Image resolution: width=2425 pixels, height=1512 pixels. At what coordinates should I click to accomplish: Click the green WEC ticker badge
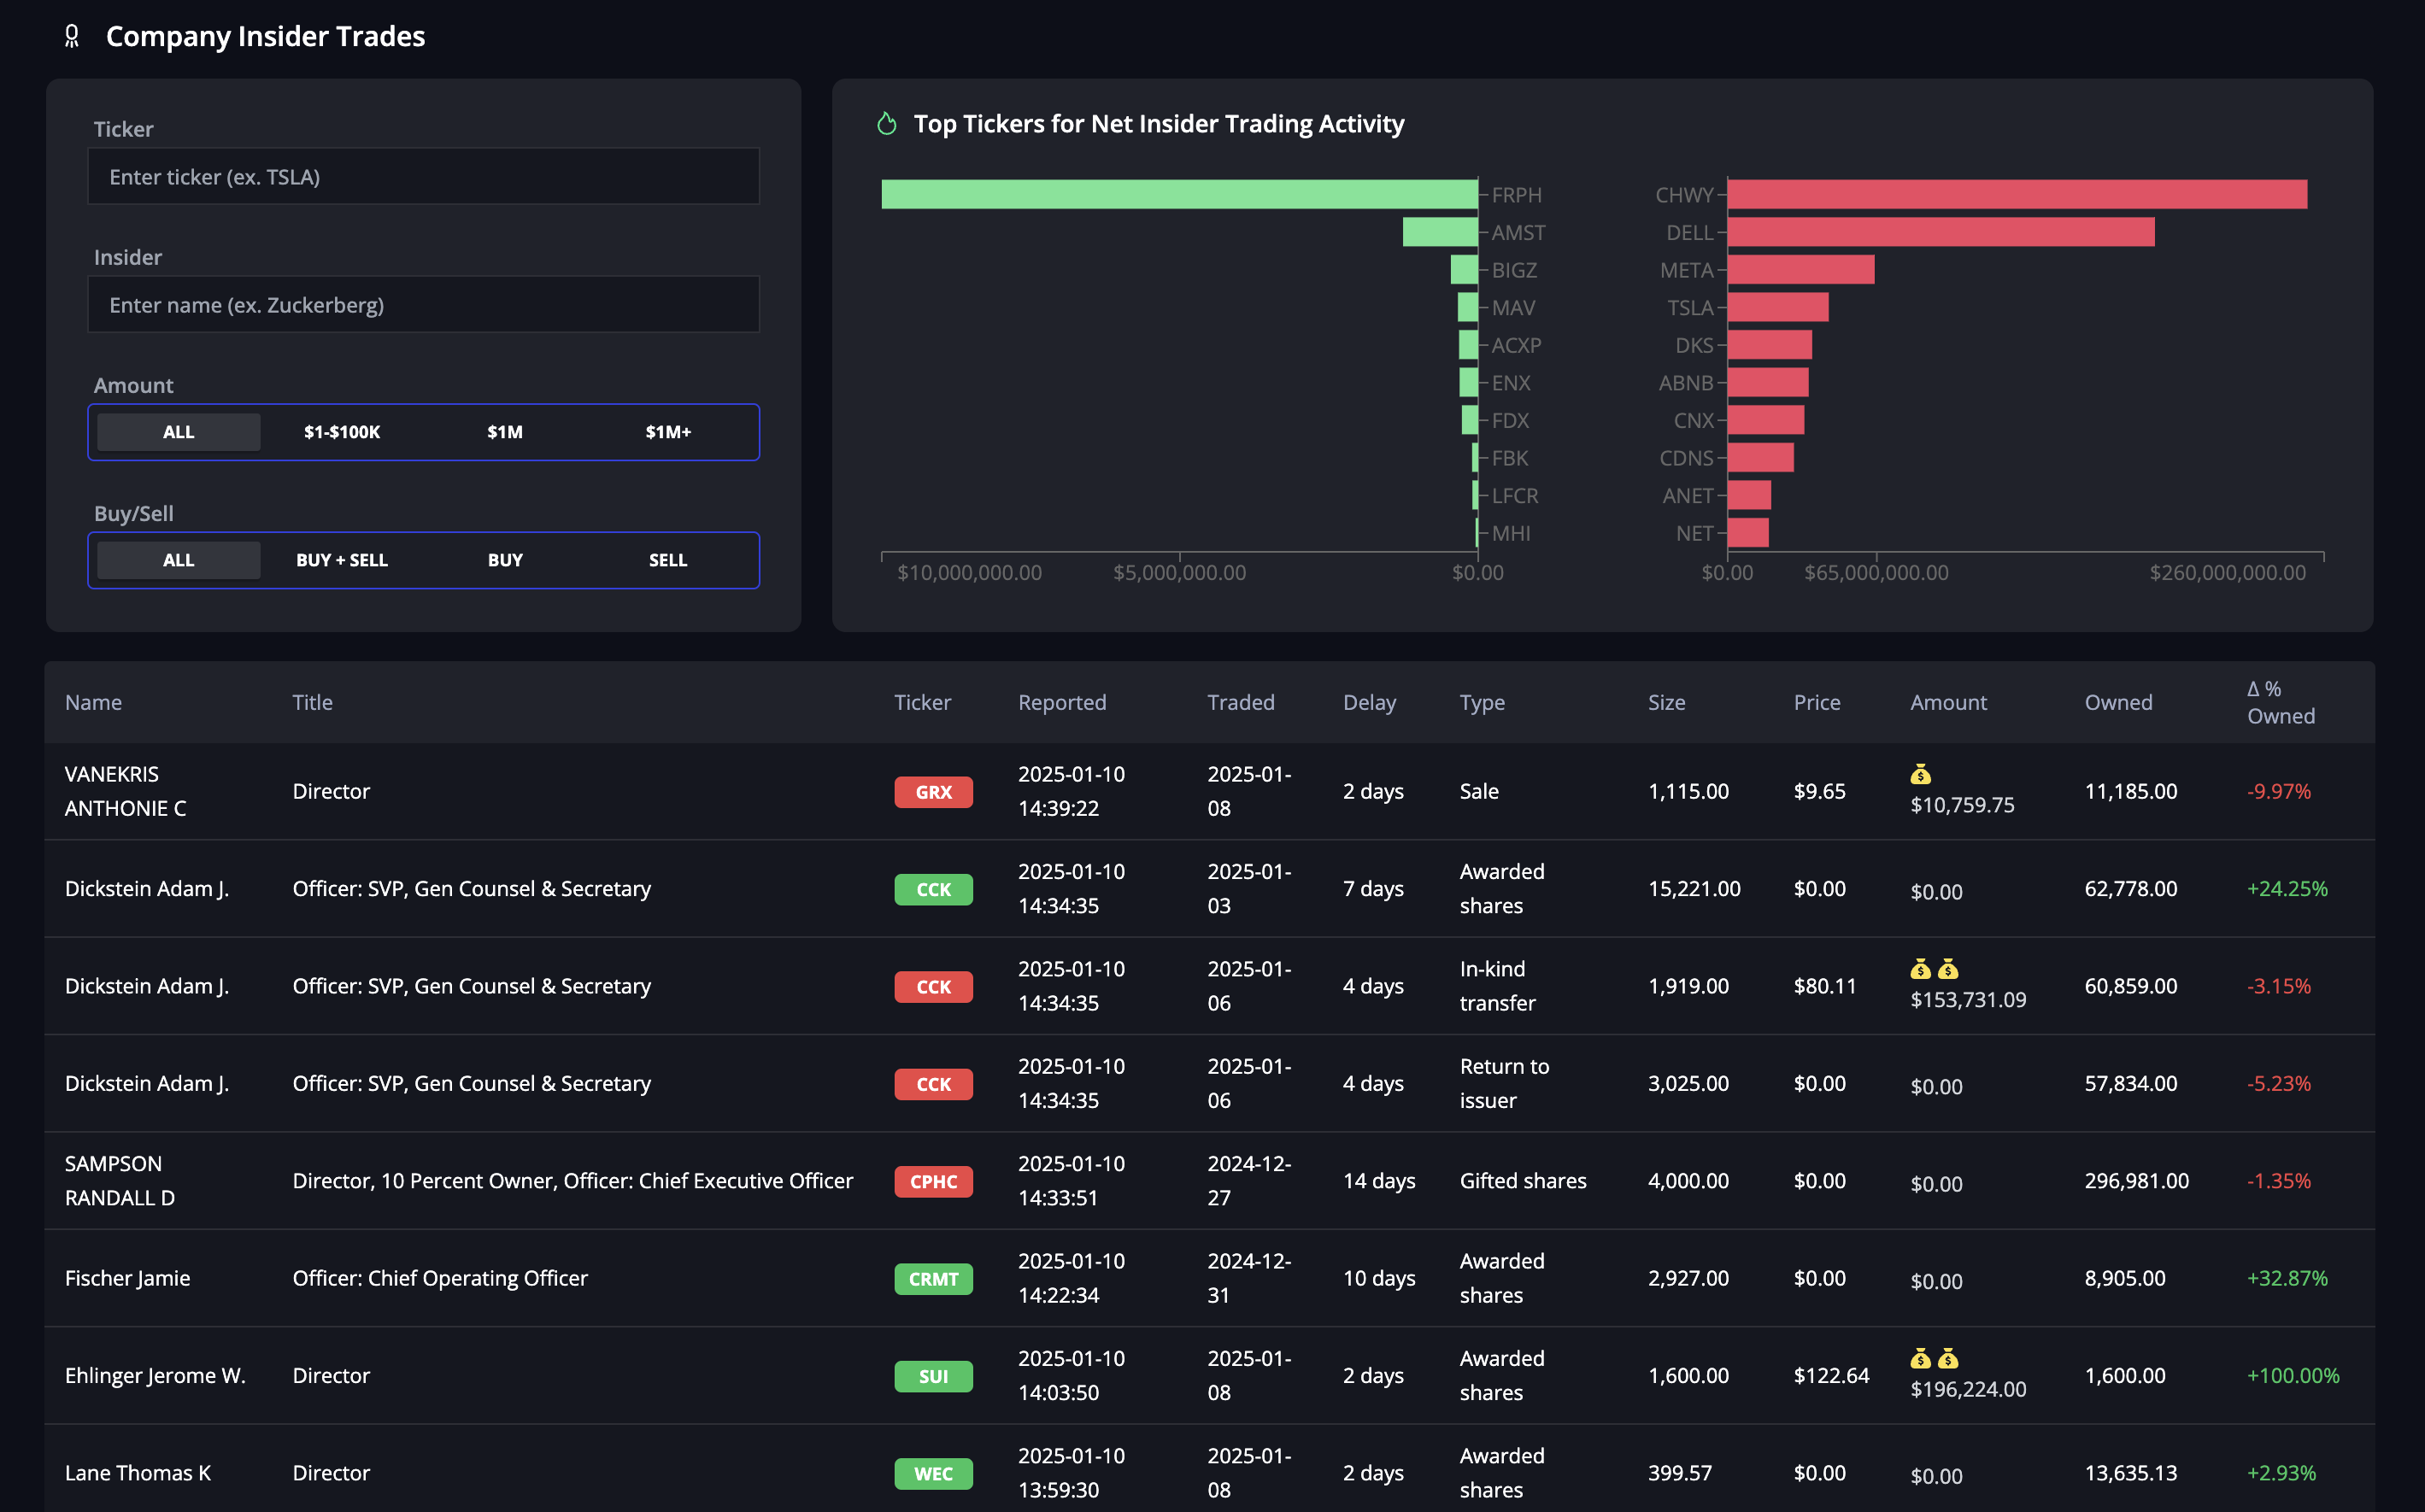[x=932, y=1473]
